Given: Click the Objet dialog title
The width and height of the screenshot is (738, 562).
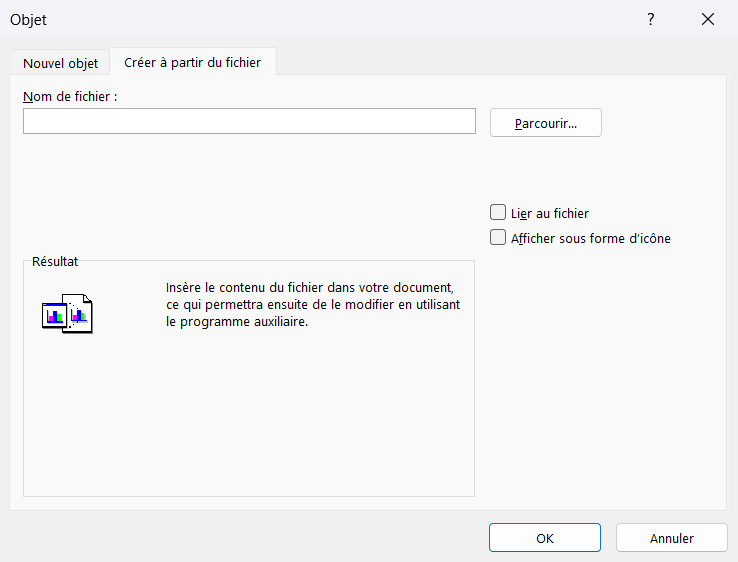Looking at the screenshot, I should point(28,20).
